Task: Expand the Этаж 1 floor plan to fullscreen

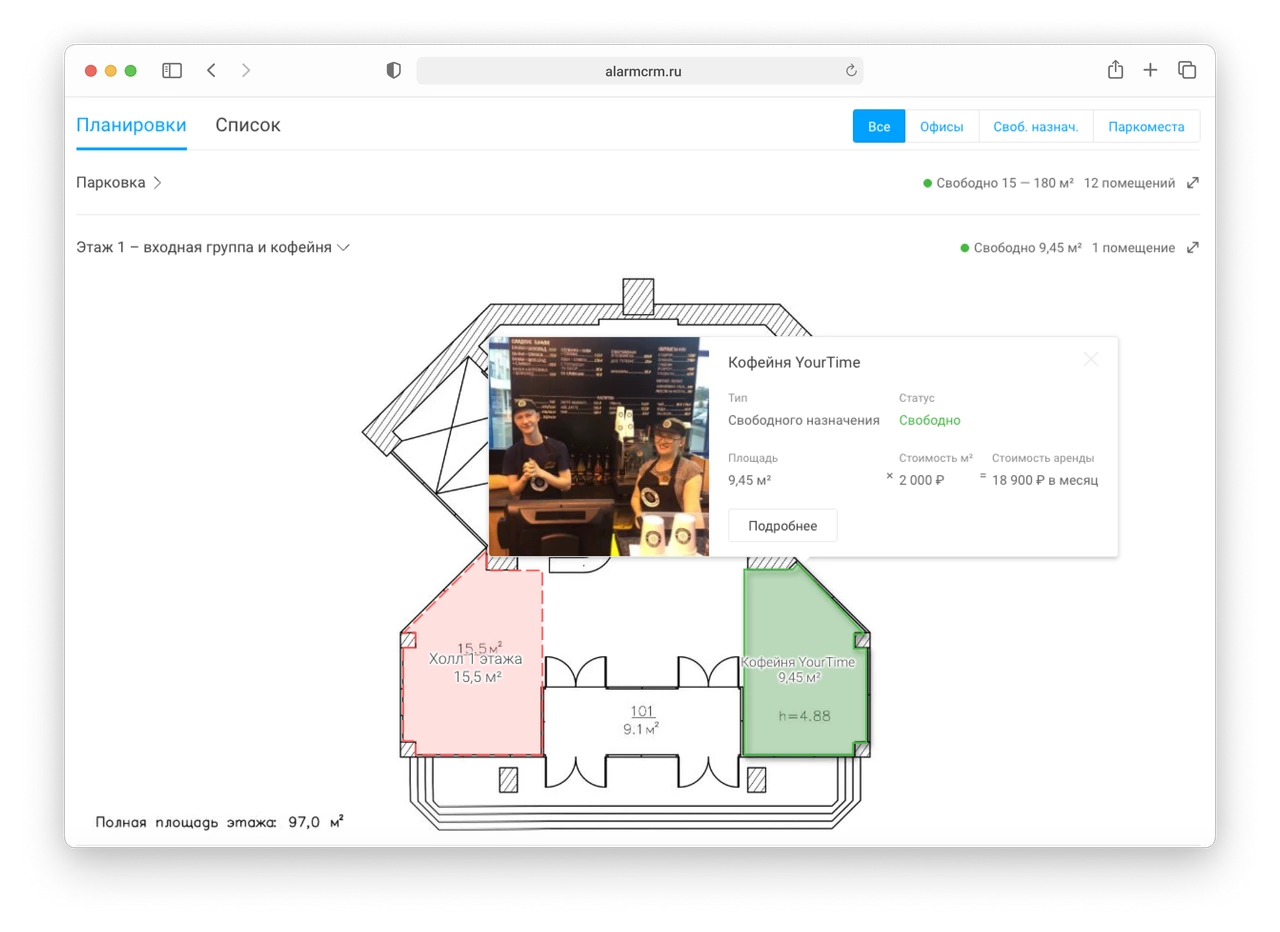Action: coord(1192,248)
